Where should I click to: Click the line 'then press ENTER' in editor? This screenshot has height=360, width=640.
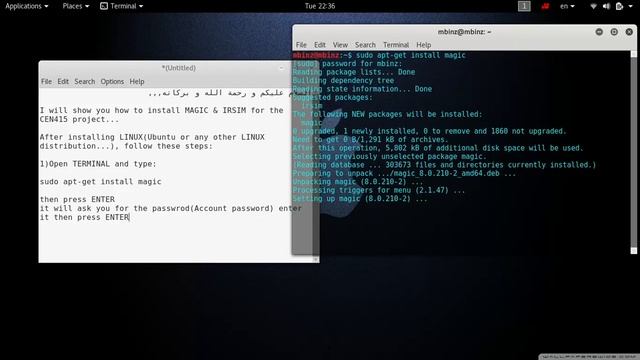click(77, 199)
